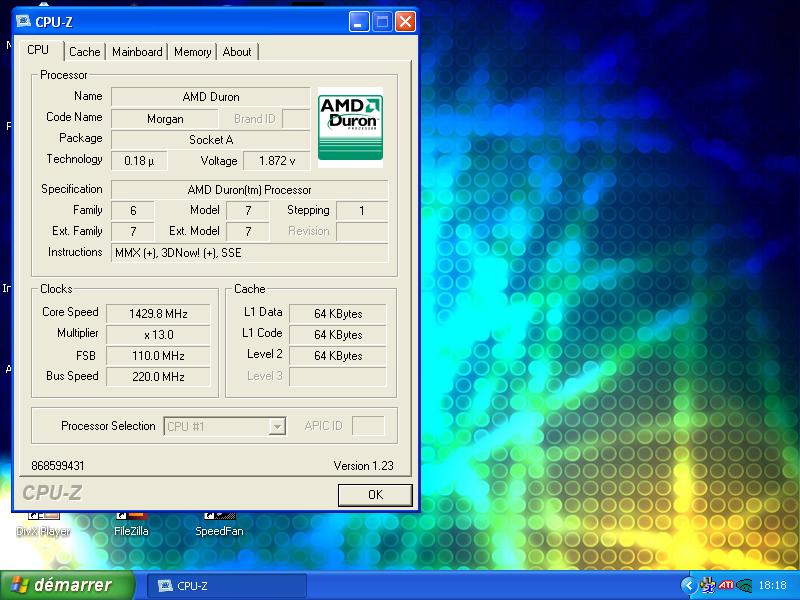Click the FSB value 110.0 MHz
Image resolution: width=800 pixels, height=600 pixels.
(x=158, y=356)
